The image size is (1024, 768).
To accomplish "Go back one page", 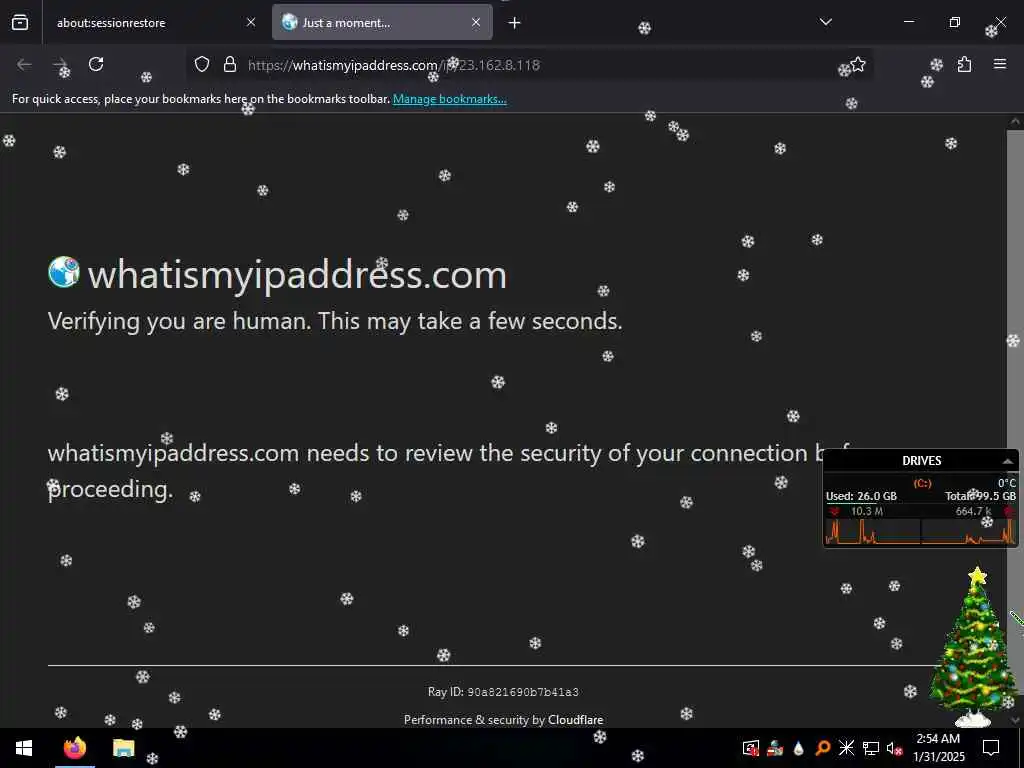I will pyautogui.click(x=24, y=64).
